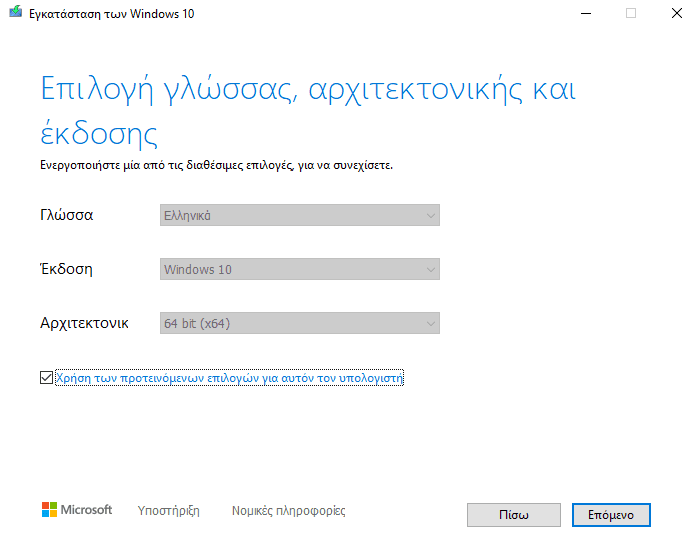Click the heading 'Επιλογή γλώσσας, αρχιτεκτονικής και έκδοσης'
The image size is (700, 547).
pyautogui.click(x=308, y=111)
